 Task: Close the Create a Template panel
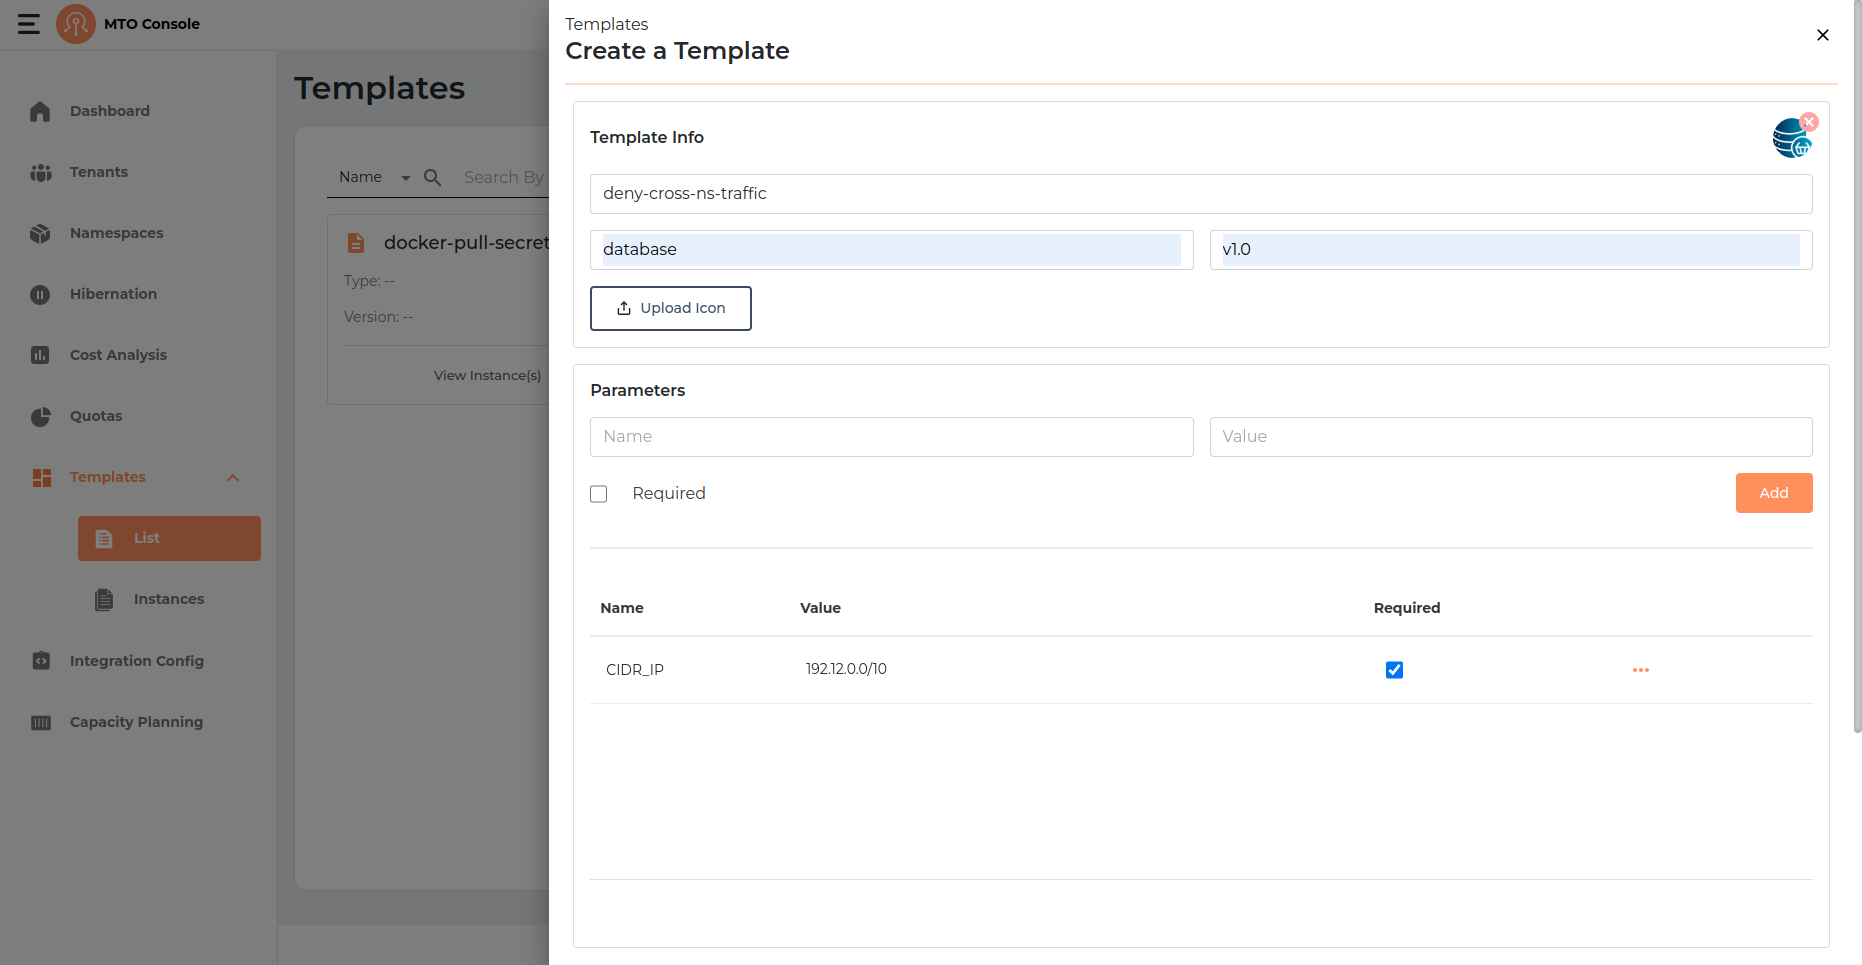point(1822,35)
